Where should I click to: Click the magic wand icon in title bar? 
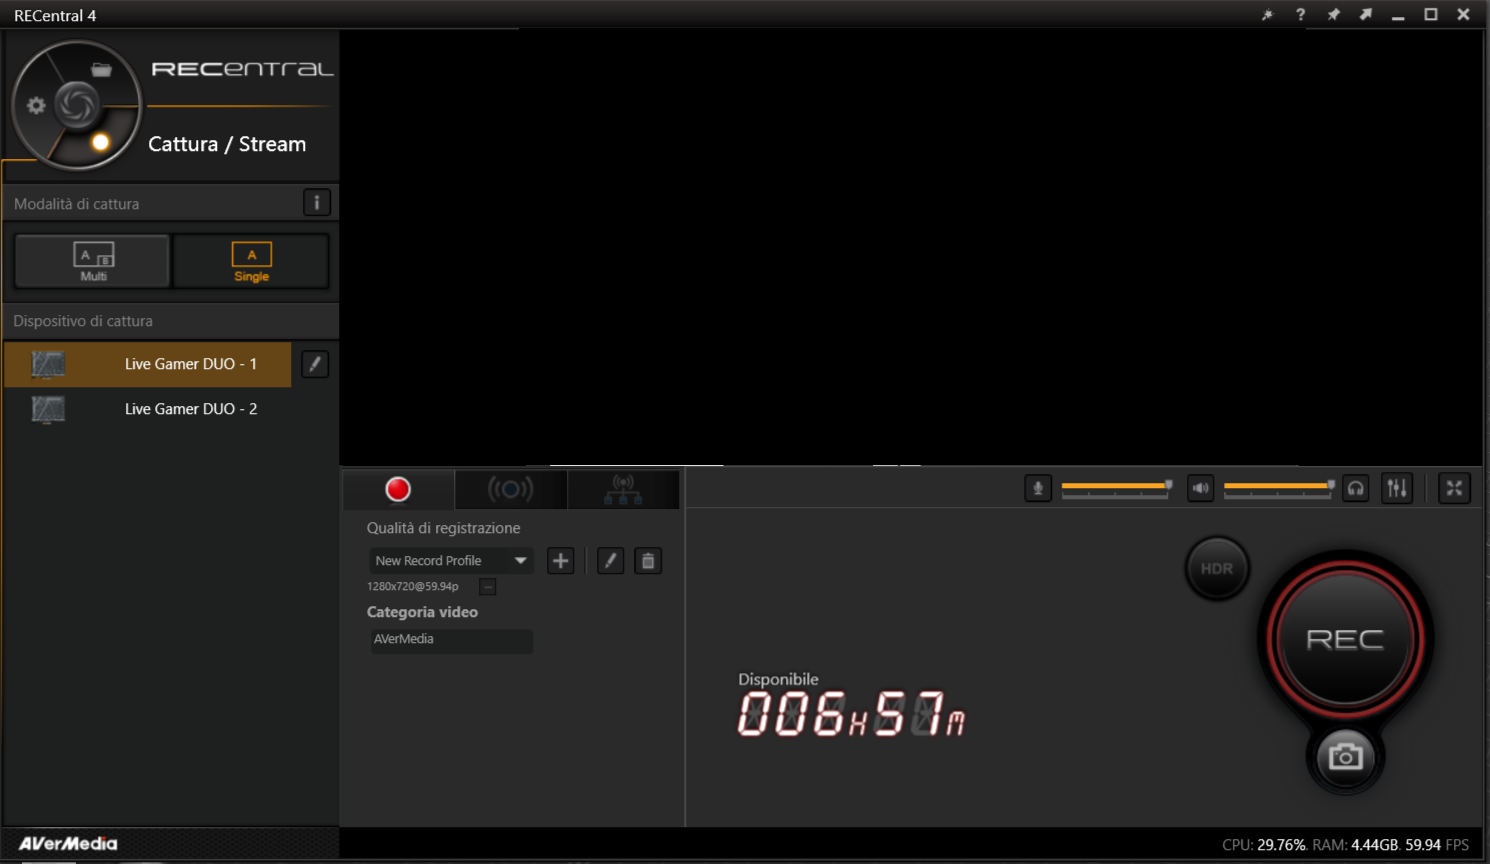tap(1267, 15)
